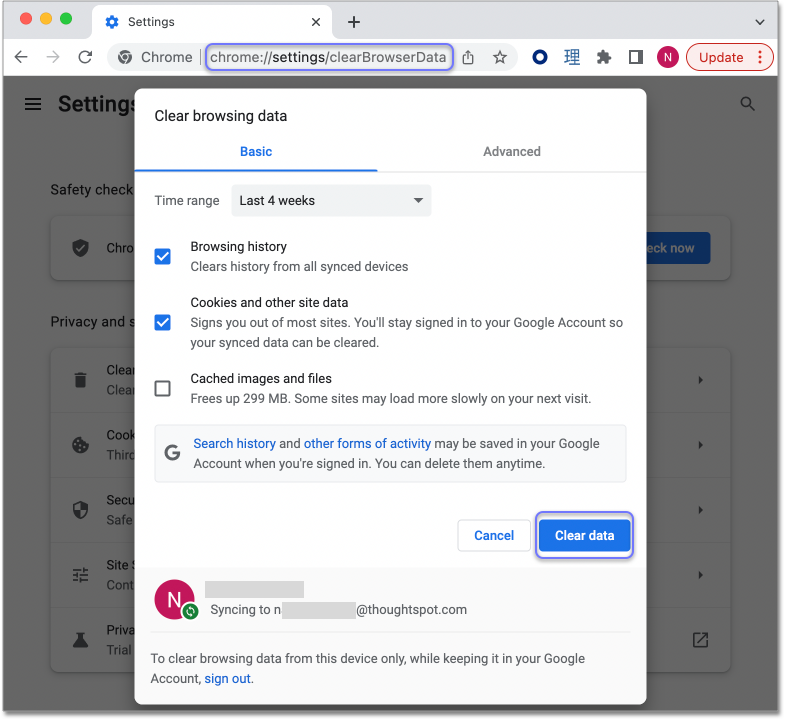The height and width of the screenshot is (720, 785).
Task: Open the Chrome Update menu
Action: 730,57
